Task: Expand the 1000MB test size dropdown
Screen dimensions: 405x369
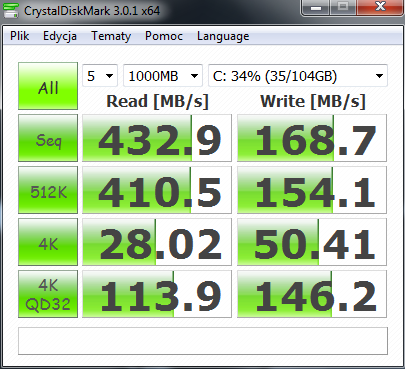Action: [163, 76]
